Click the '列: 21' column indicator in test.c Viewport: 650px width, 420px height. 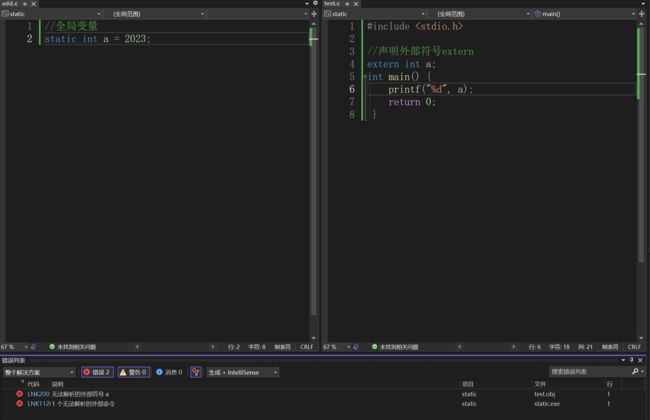pos(585,347)
